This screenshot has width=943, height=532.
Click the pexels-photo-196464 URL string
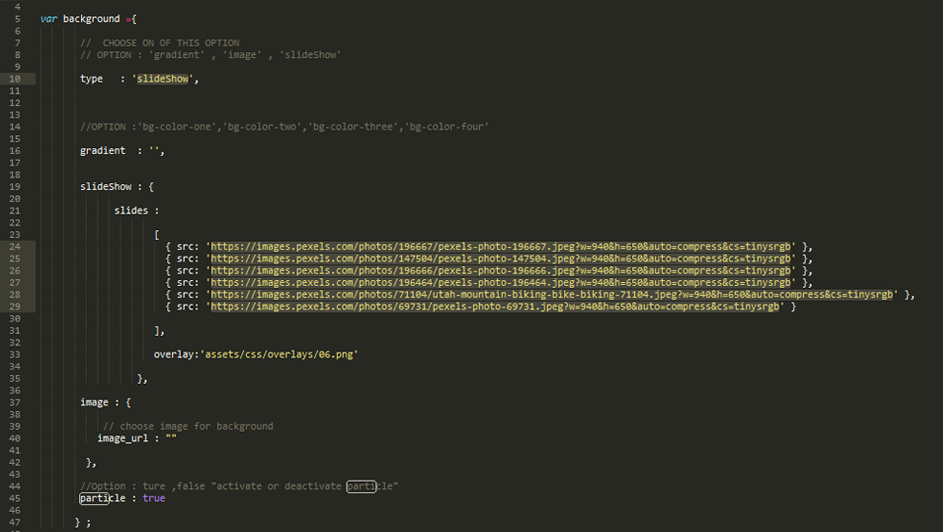pos(500,283)
